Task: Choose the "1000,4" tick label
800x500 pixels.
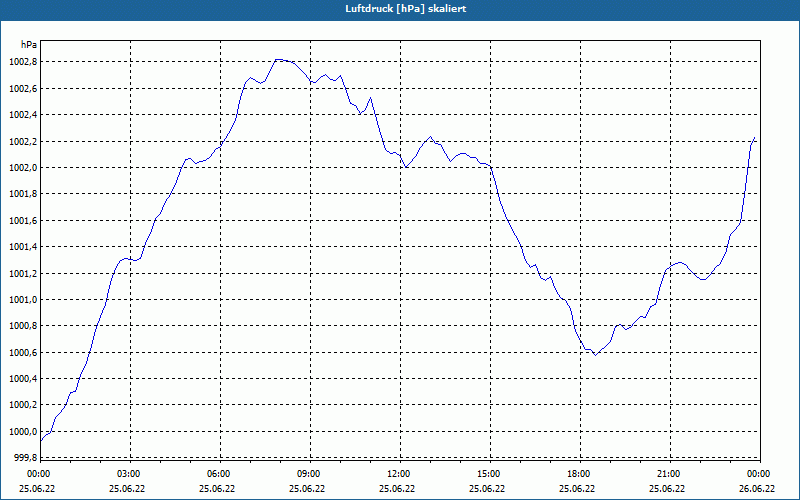Action: pyautogui.click(x=23, y=379)
